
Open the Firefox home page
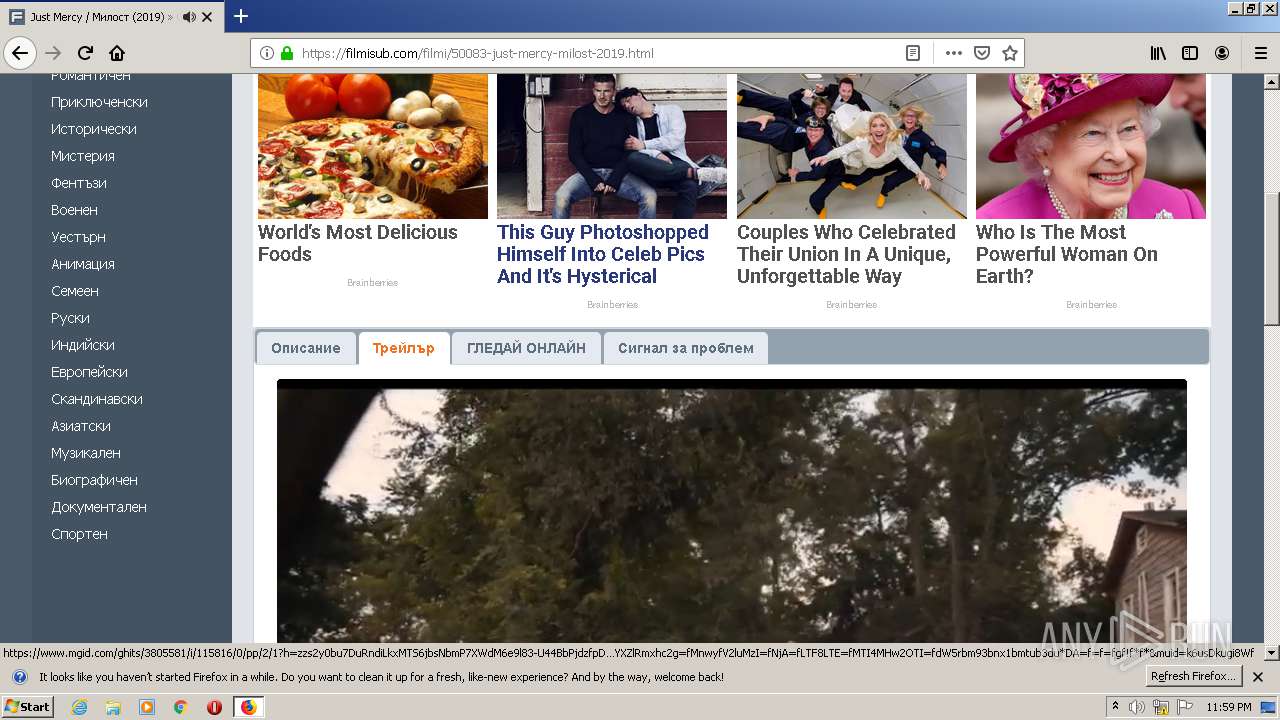tap(117, 53)
